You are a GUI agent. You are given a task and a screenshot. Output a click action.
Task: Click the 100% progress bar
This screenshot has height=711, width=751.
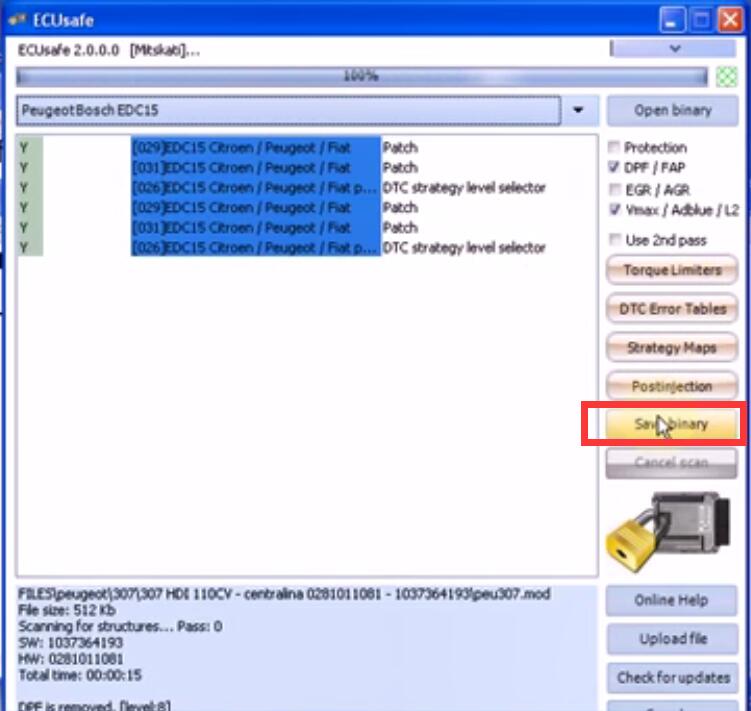pyautogui.click(x=362, y=77)
